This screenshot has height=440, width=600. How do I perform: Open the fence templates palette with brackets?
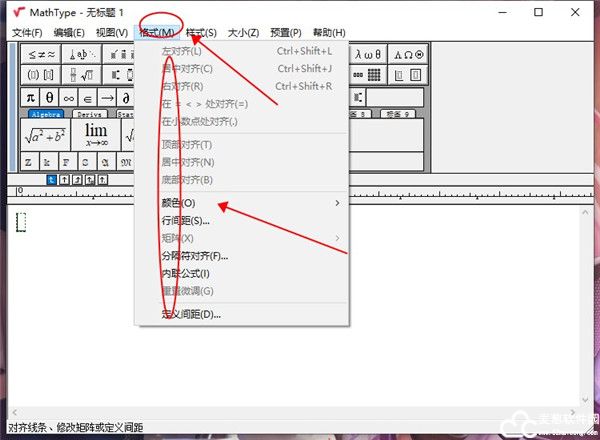point(40,75)
